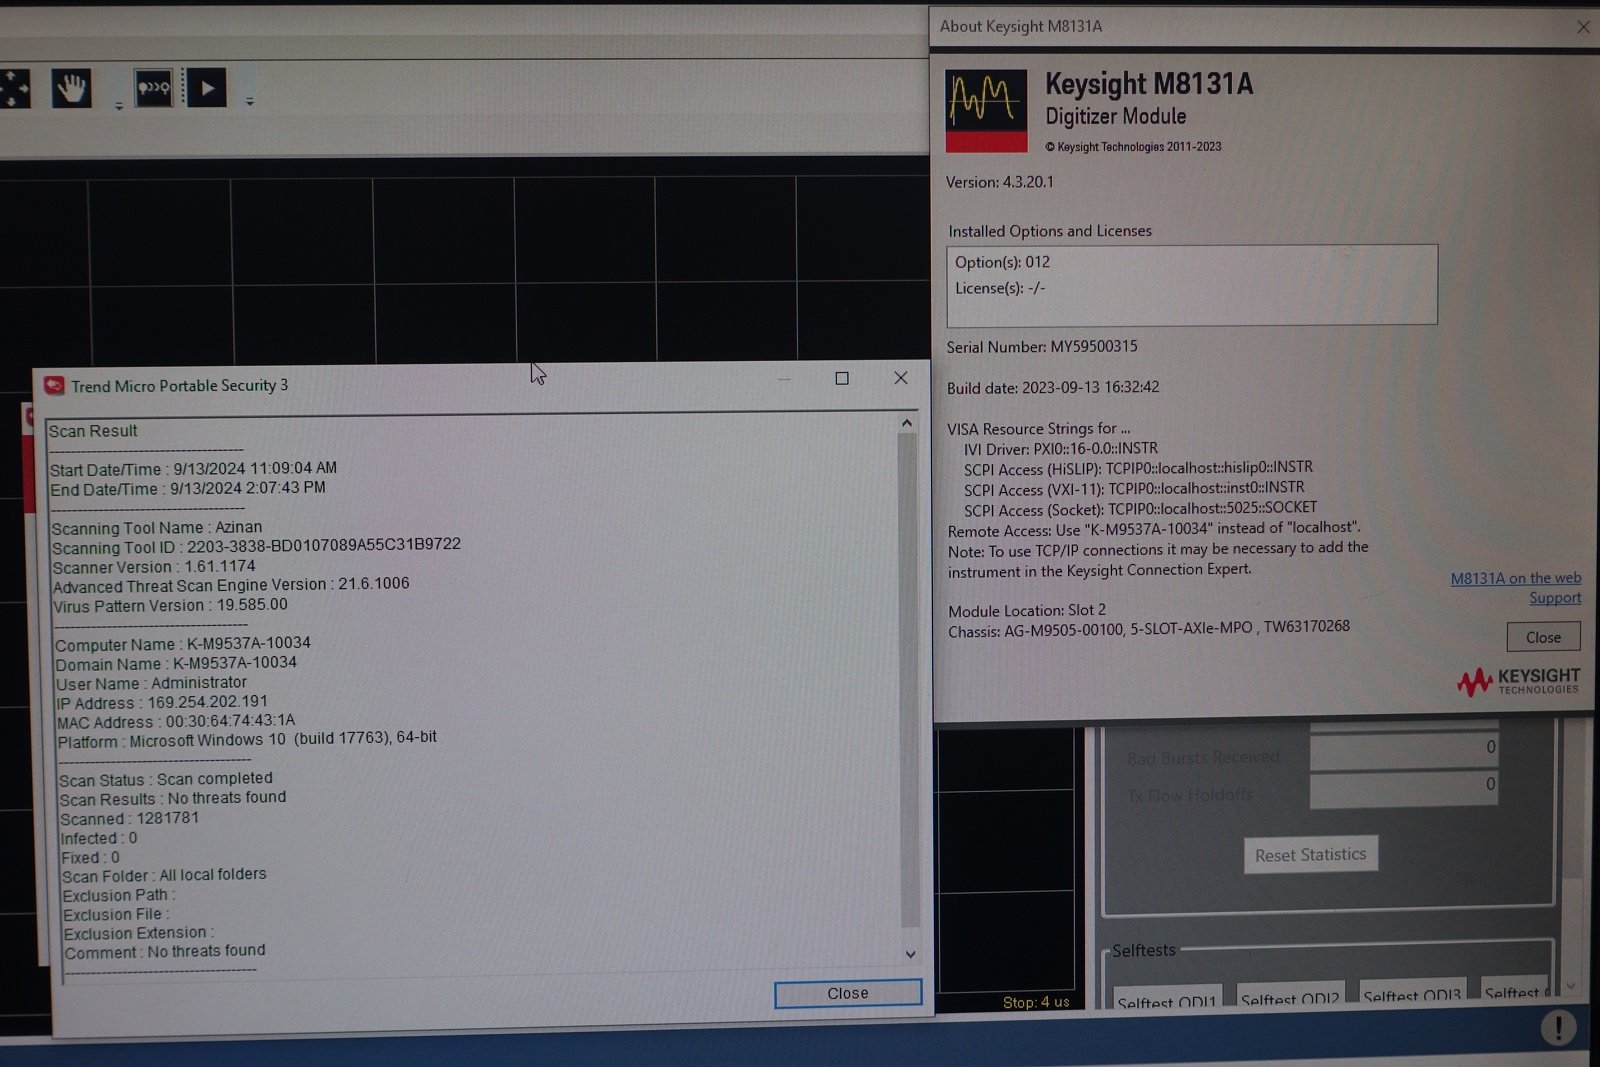Open toolbar overflow arrow after play button
Viewport: 1600px width, 1067px height.
tap(249, 101)
